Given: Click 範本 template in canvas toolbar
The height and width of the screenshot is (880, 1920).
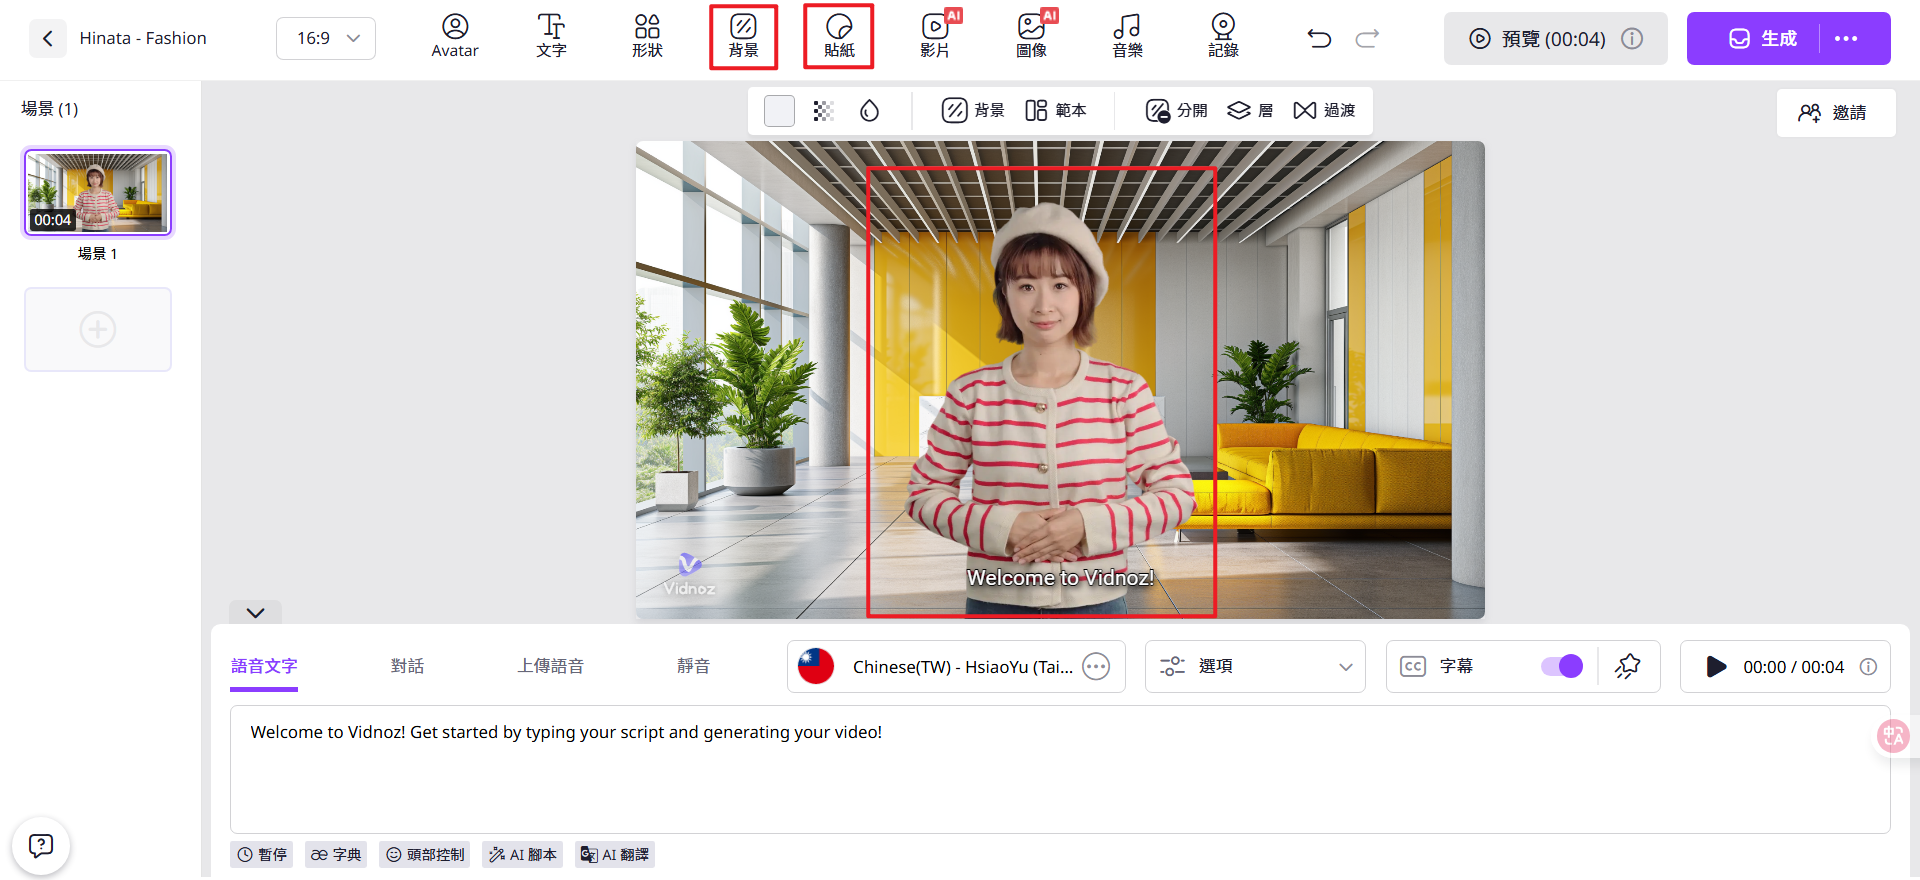Looking at the screenshot, I should point(1056,110).
